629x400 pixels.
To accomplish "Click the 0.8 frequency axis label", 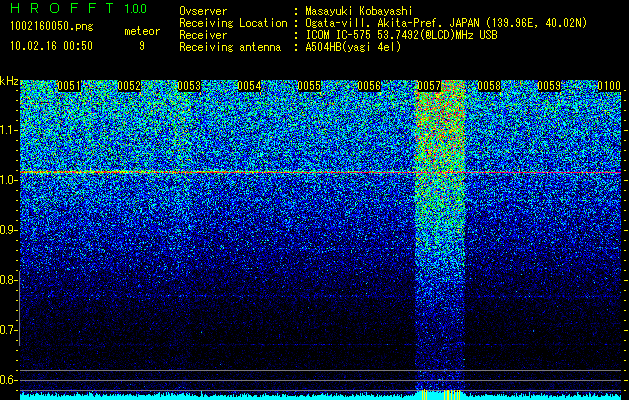I will point(8,280).
